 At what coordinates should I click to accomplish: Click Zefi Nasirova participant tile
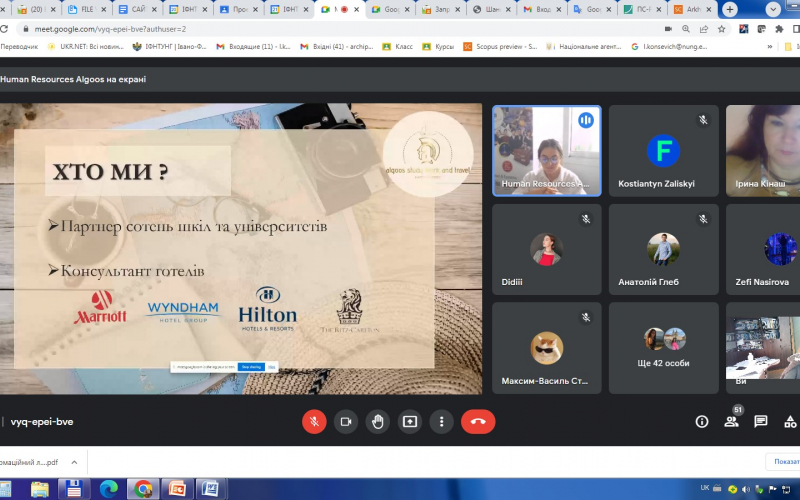click(x=763, y=249)
